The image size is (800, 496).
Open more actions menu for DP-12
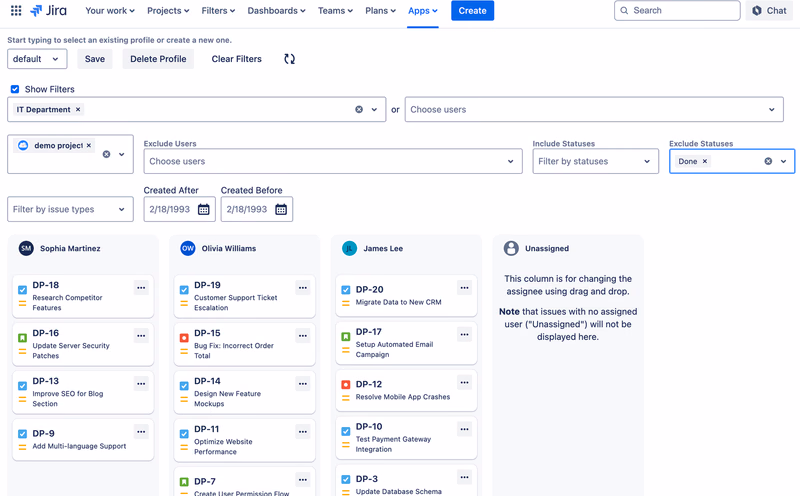(x=464, y=382)
